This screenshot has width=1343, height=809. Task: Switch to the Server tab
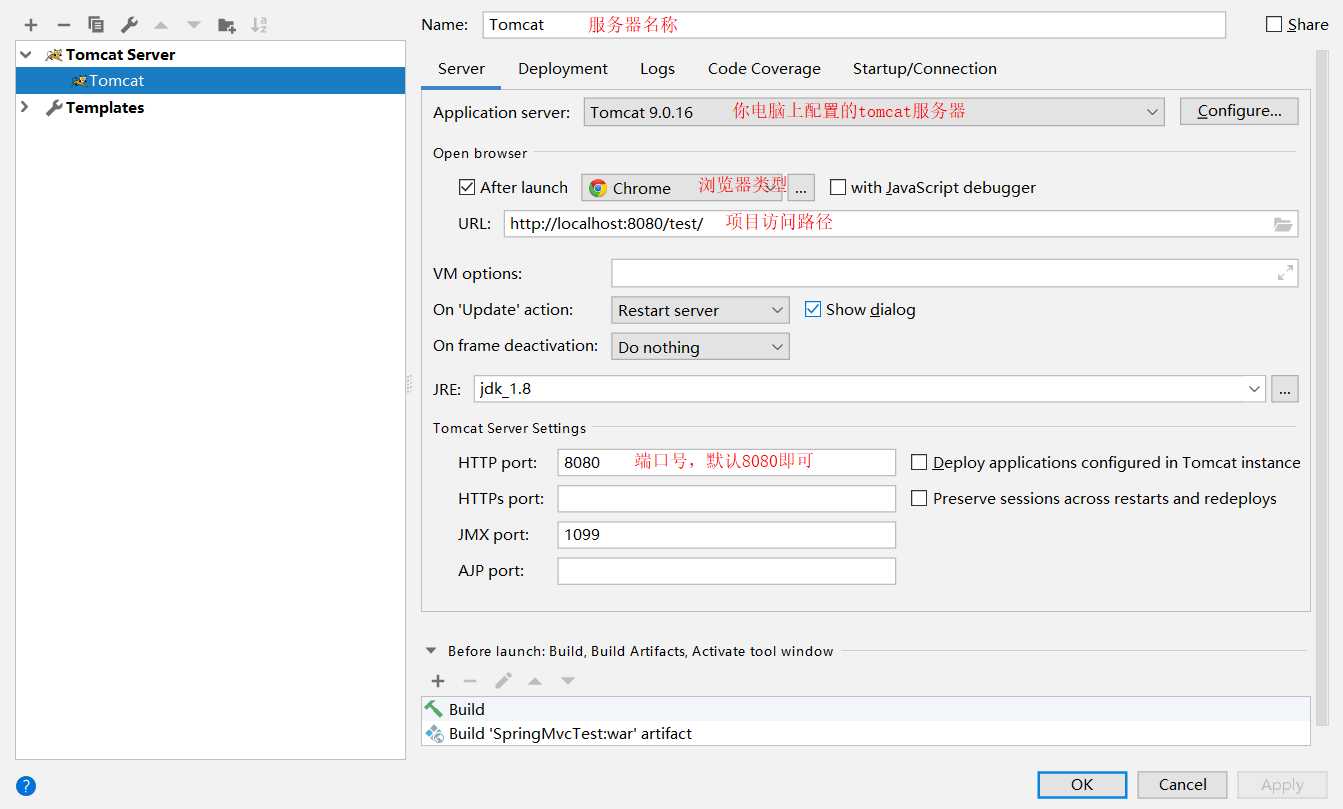click(x=461, y=69)
